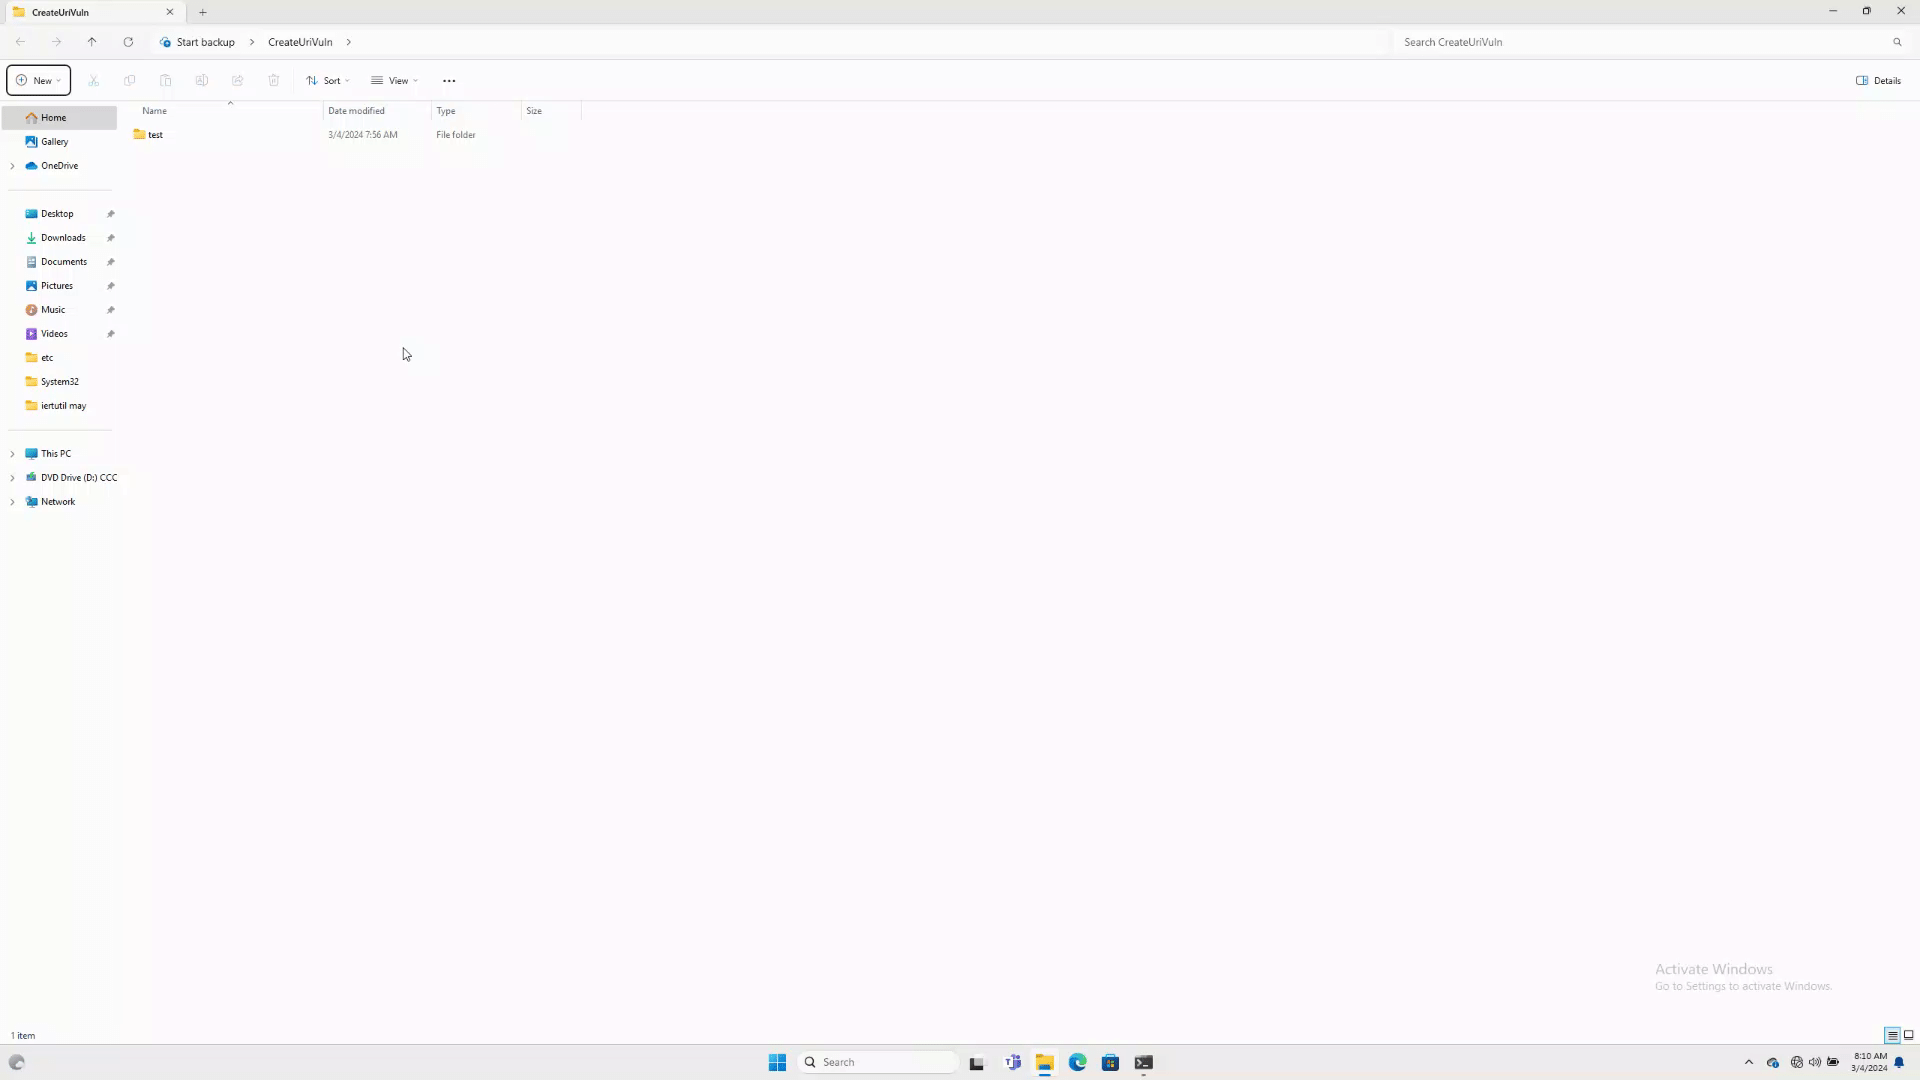Click the View options toolbar icon
The image size is (1920, 1080).
pyautogui.click(x=396, y=80)
